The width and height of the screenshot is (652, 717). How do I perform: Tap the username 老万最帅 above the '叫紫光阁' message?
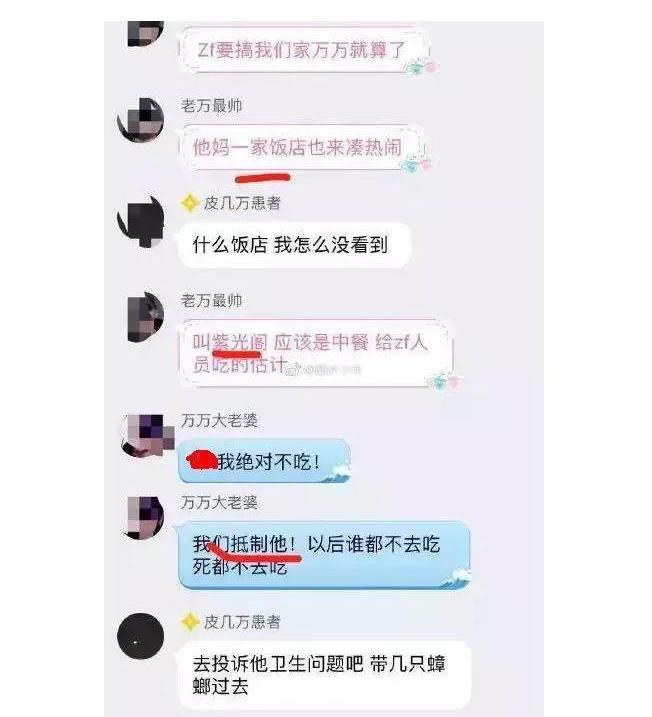[x=211, y=301]
